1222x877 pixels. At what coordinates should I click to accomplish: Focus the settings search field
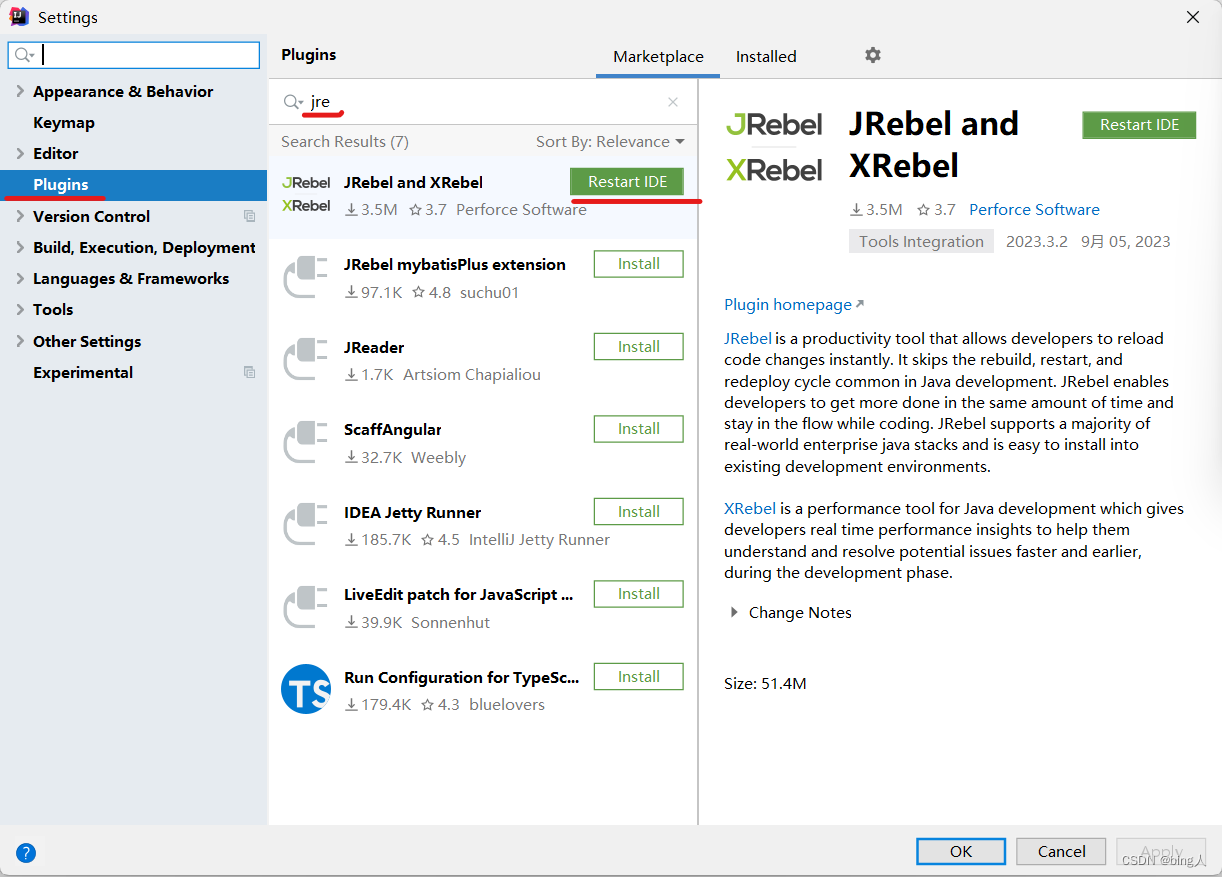click(x=134, y=55)
